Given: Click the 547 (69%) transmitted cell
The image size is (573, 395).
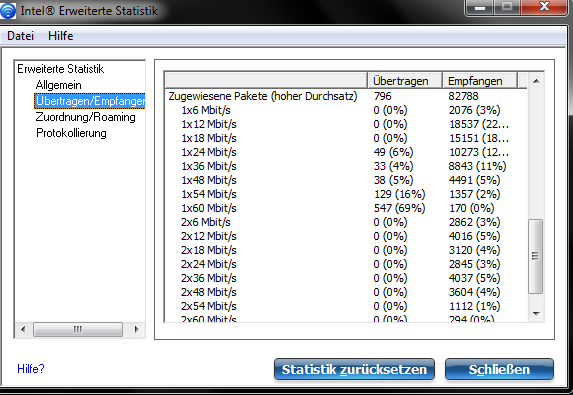Looking at the screenshot, I should tap(399, 208).
